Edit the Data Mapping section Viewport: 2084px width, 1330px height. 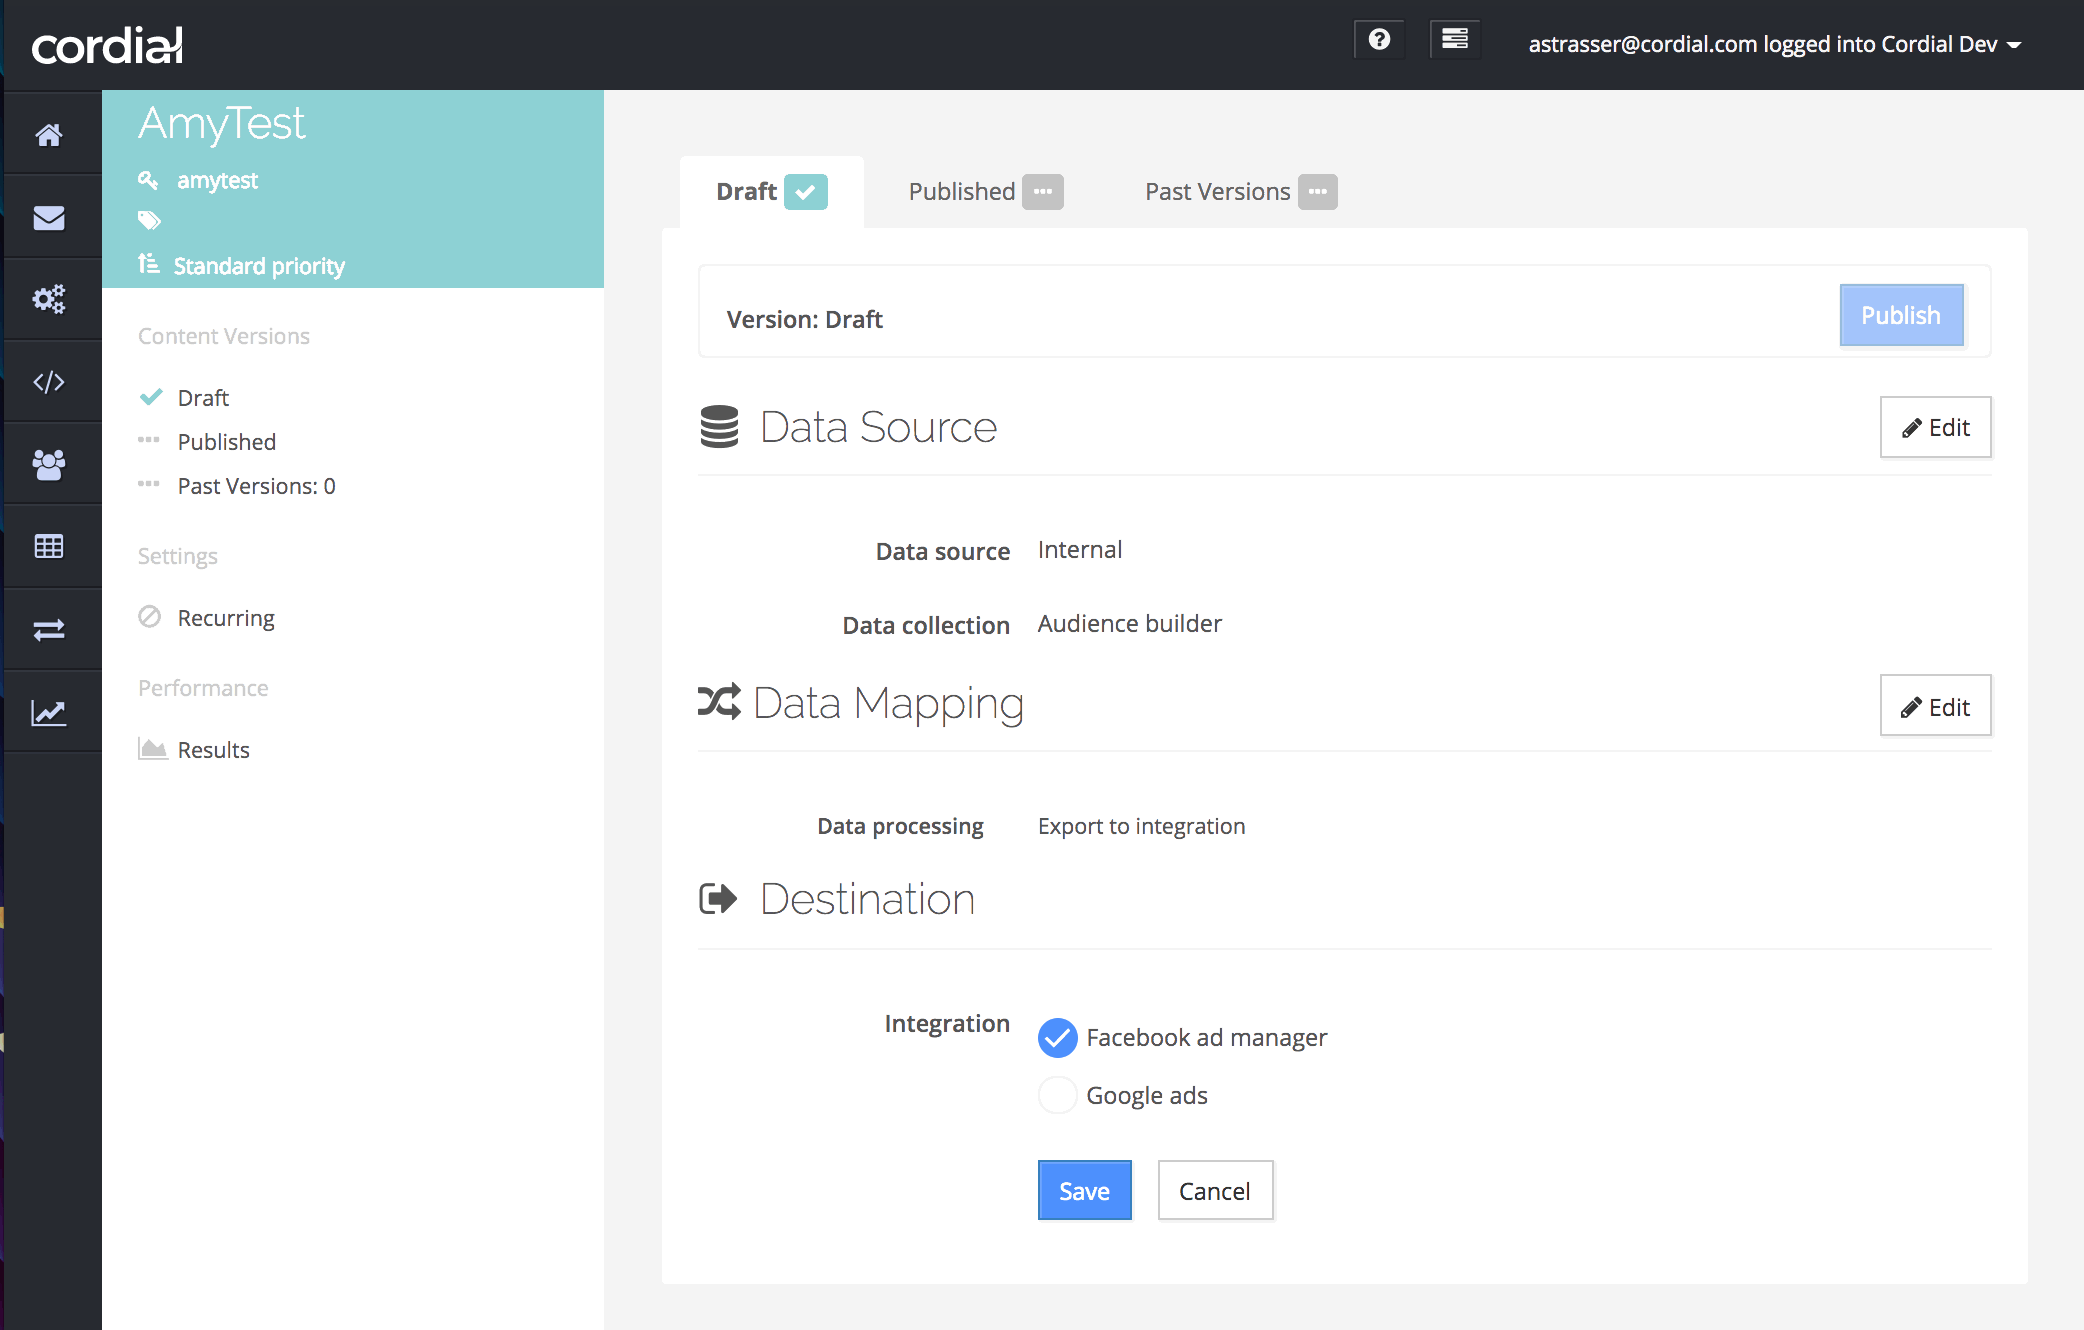(1935, 706)
